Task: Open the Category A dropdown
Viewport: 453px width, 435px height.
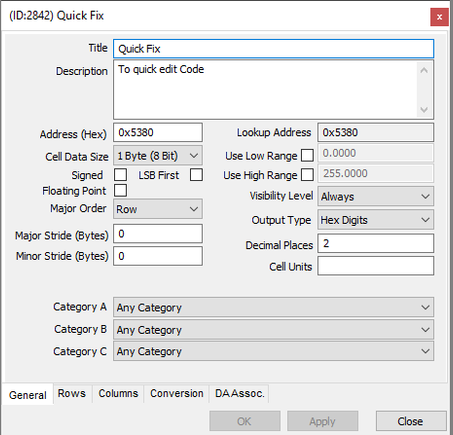Action: pyautogui.click(x=273, y=307)
